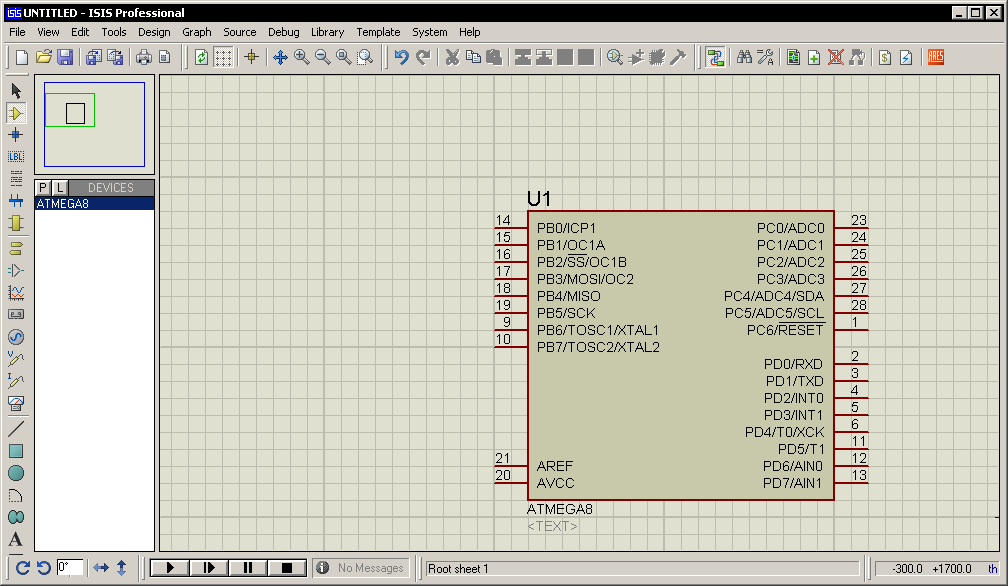Zoom in on the schematic
1008x586 pixels.
pos(302,57)
